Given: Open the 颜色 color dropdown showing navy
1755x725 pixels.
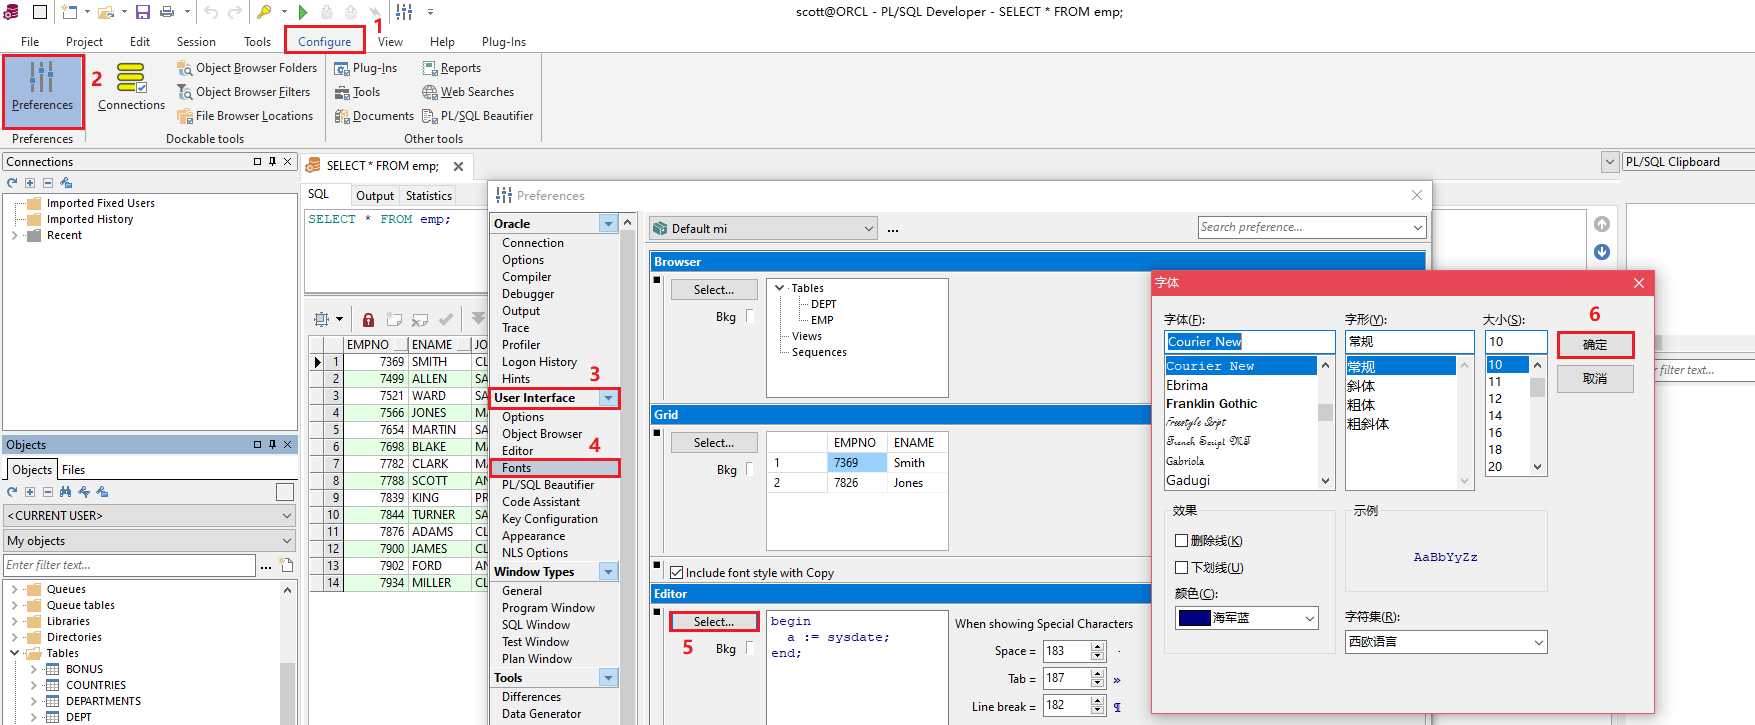Looking at the screenshot, I should tap(1246, 618).
